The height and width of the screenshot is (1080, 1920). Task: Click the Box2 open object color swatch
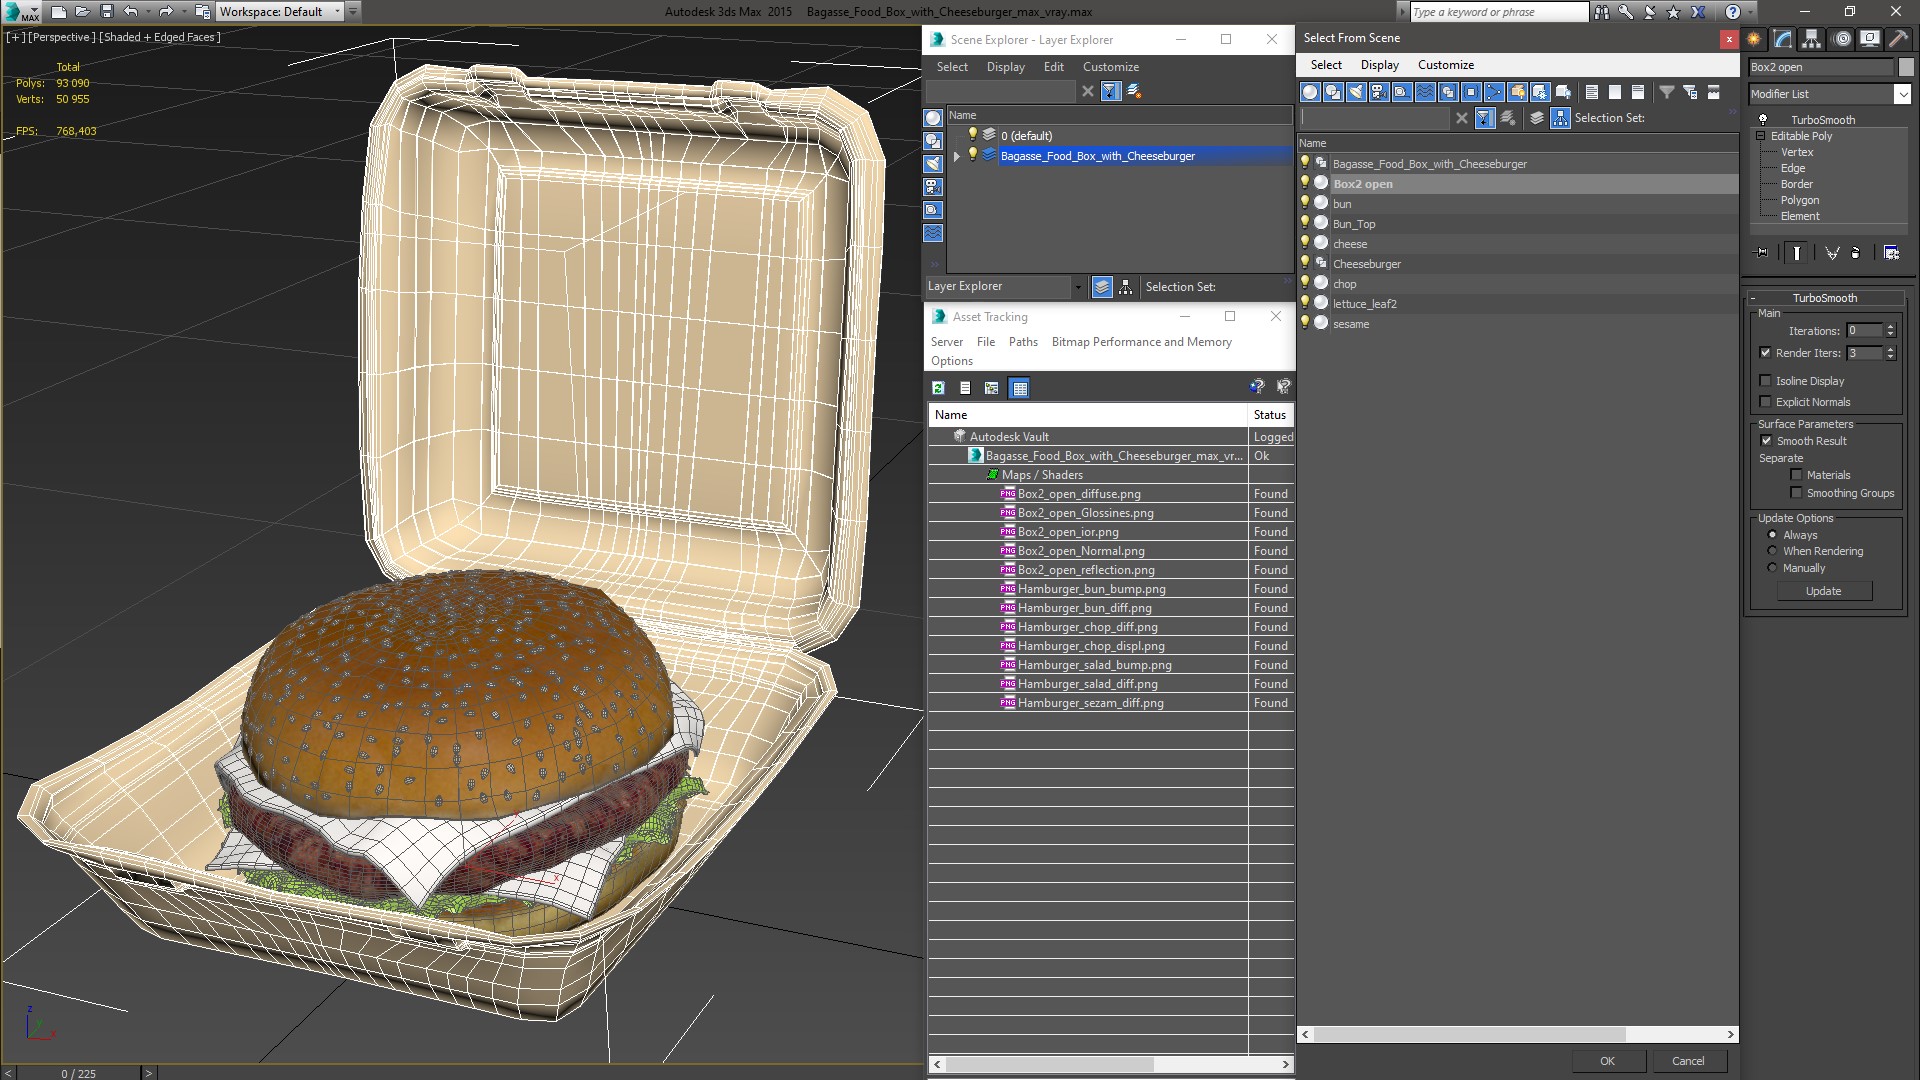1905,67
